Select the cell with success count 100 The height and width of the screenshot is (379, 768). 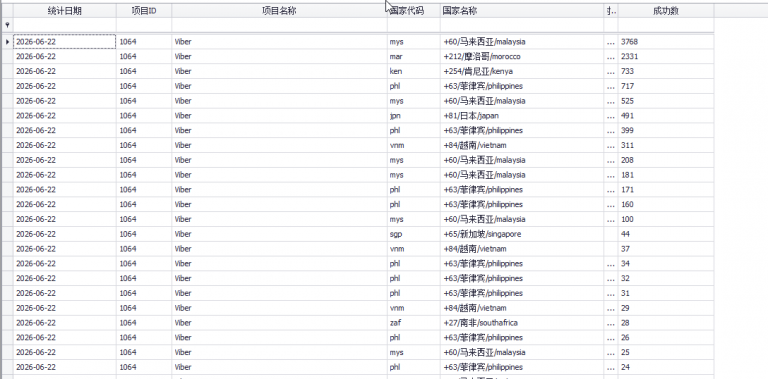[666, 219]
